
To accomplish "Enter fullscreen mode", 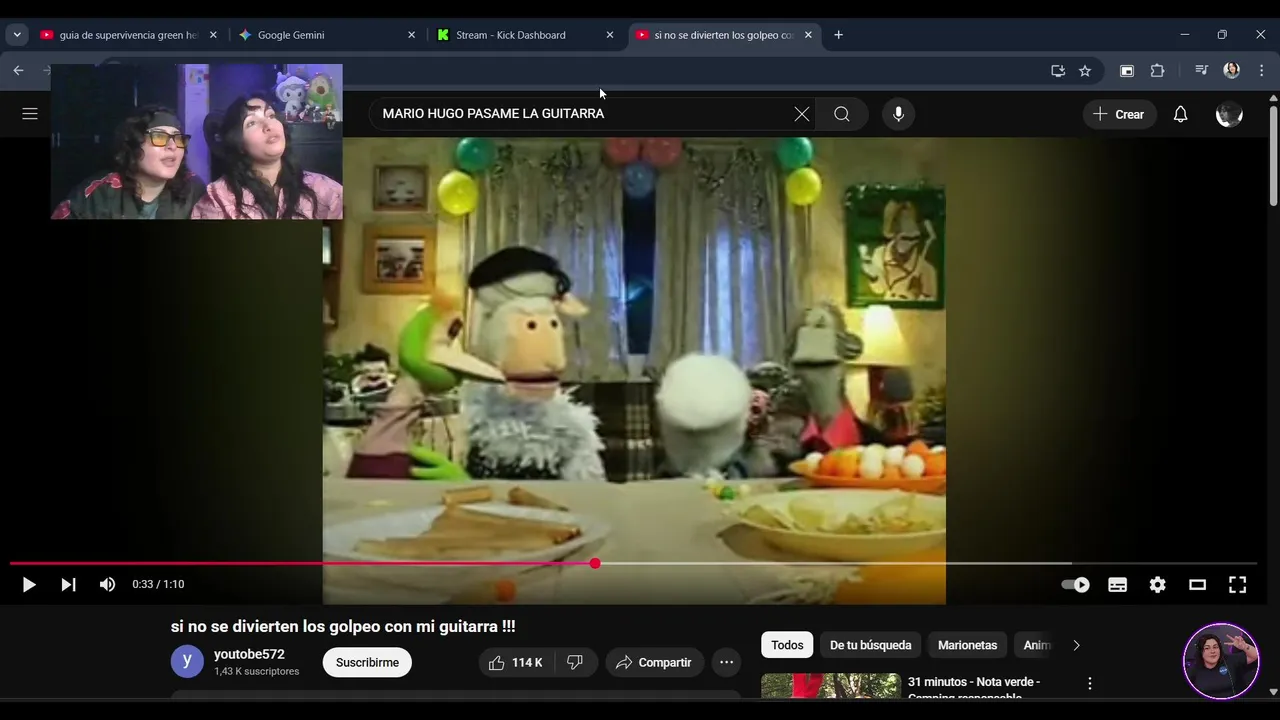I will pos(1237,585).
